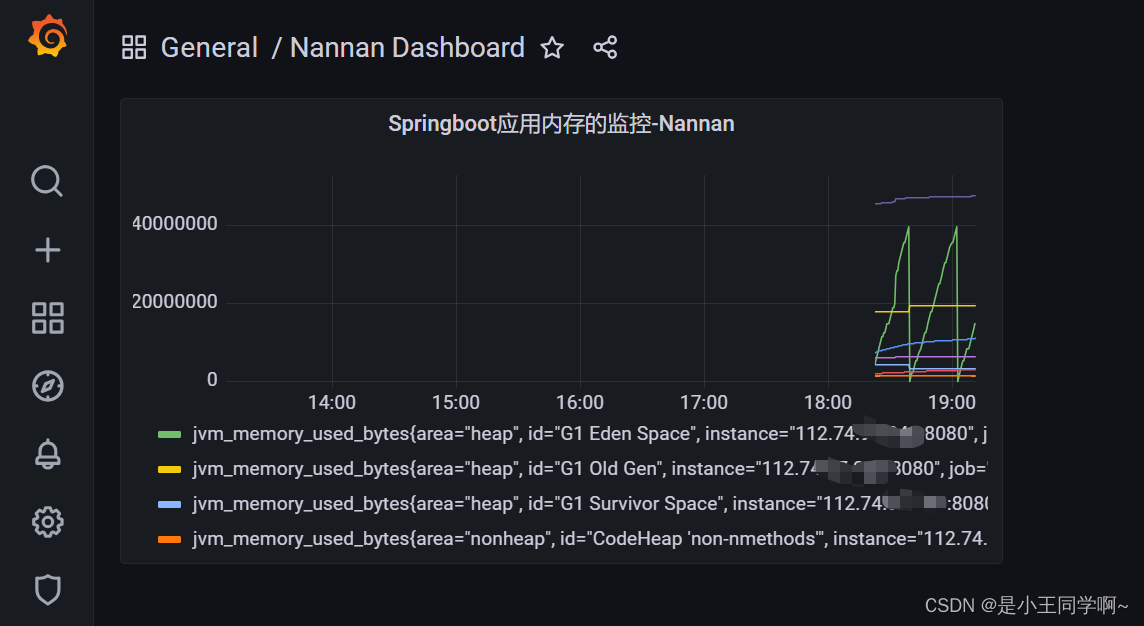Mark dashboard as favorite with the star
1144x626 pixels.
point(552,47)
